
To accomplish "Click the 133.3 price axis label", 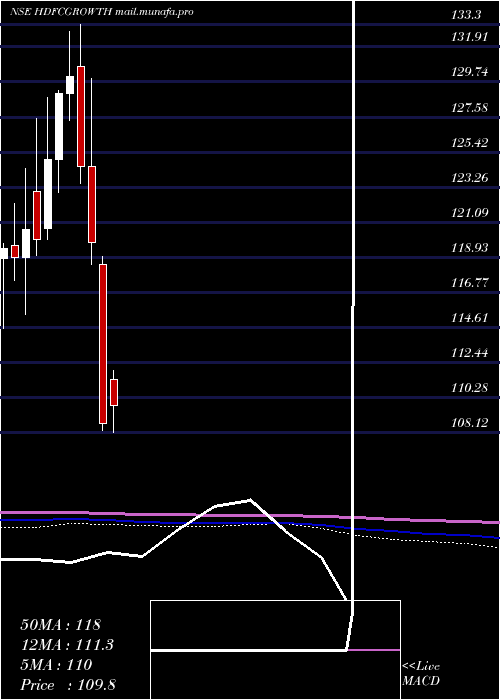I will click(467, 15).
